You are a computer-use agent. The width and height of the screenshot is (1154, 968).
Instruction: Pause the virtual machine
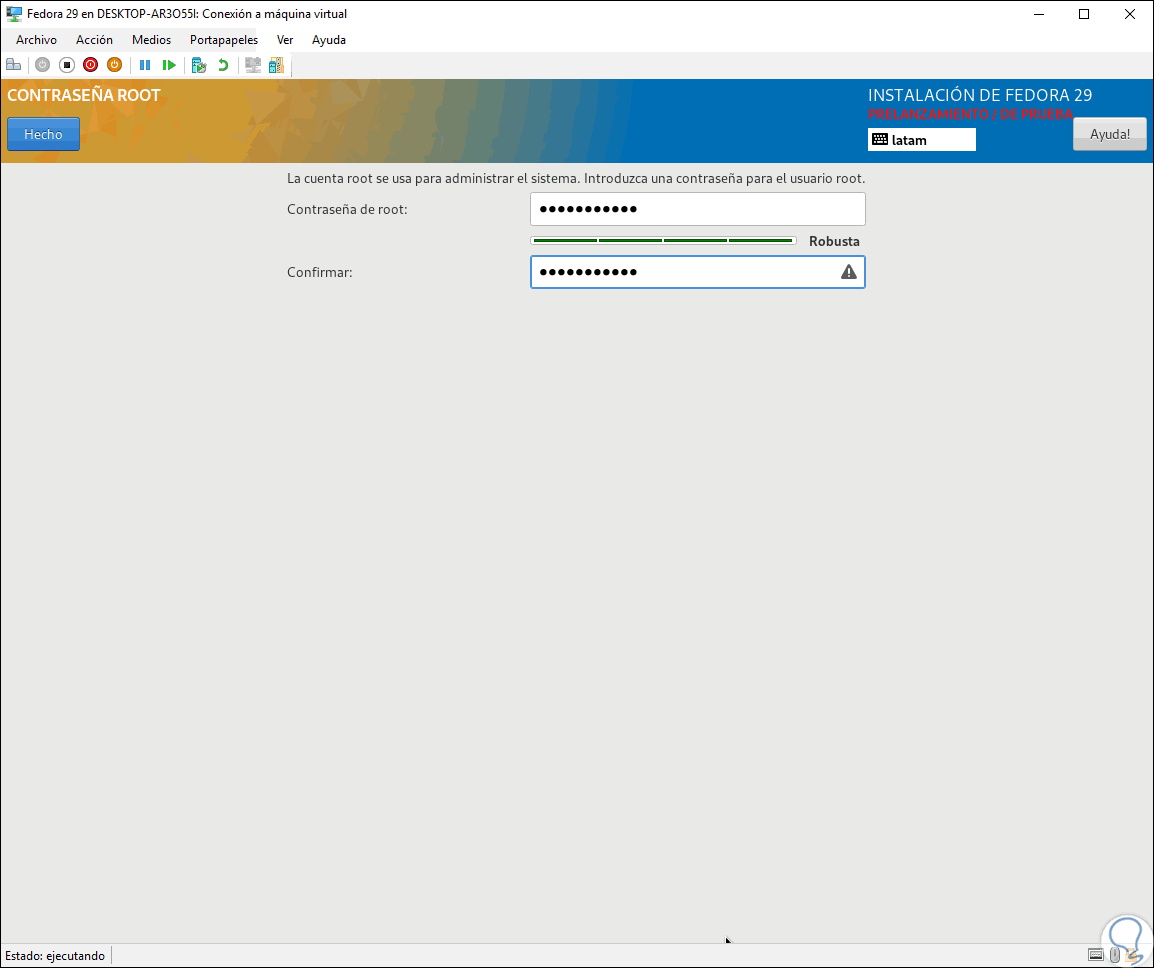145,65
